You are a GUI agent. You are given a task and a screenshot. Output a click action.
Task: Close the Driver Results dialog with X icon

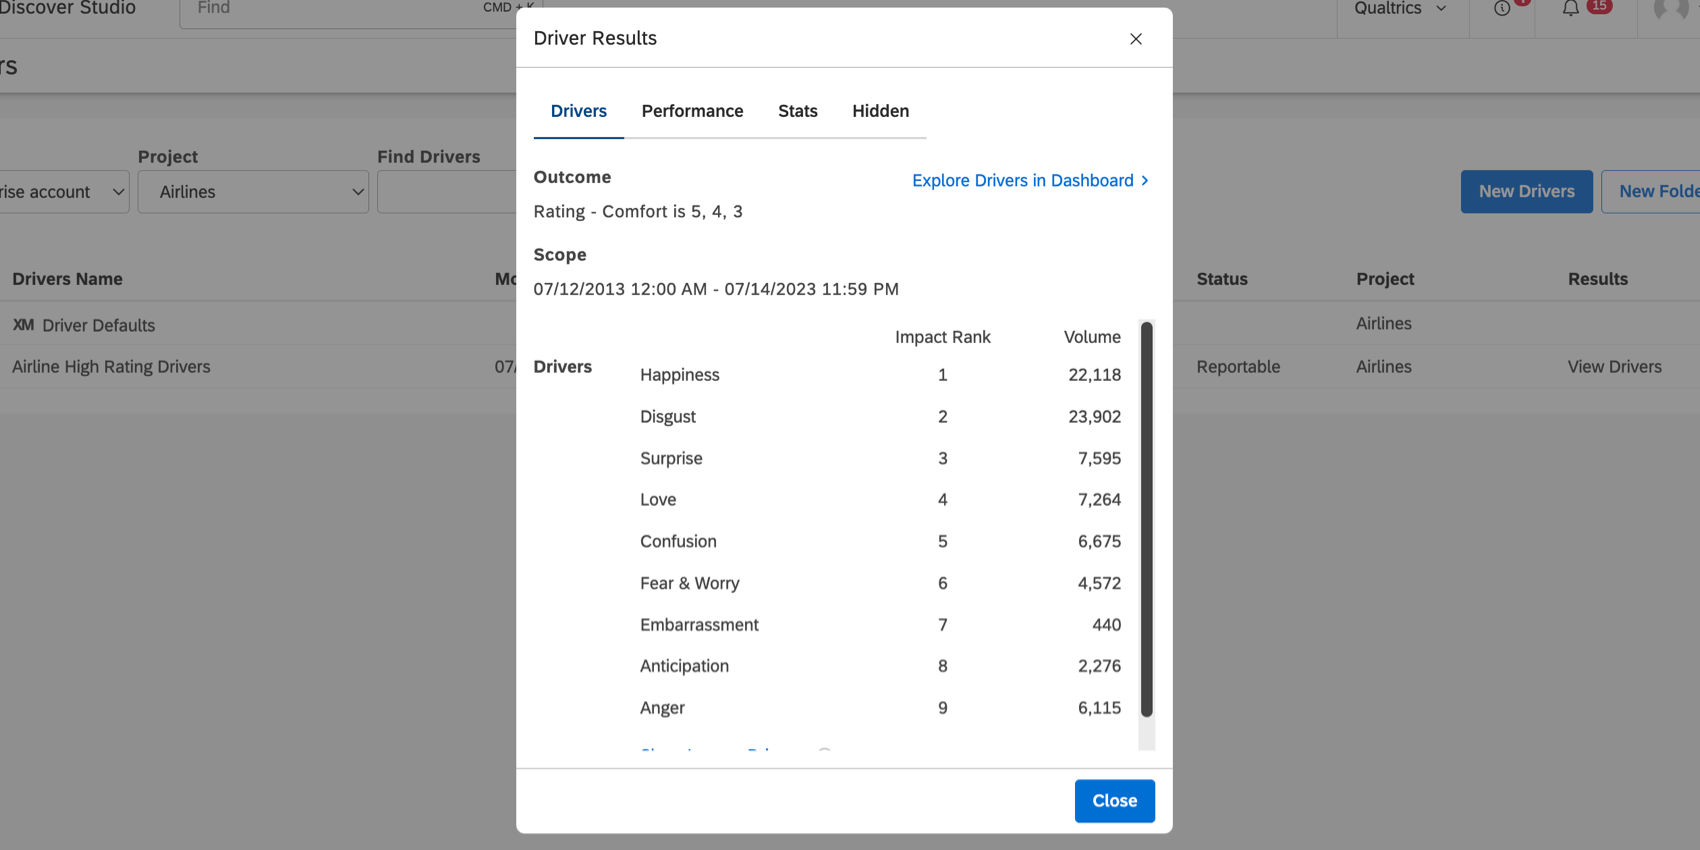(x=1135, y=39)
